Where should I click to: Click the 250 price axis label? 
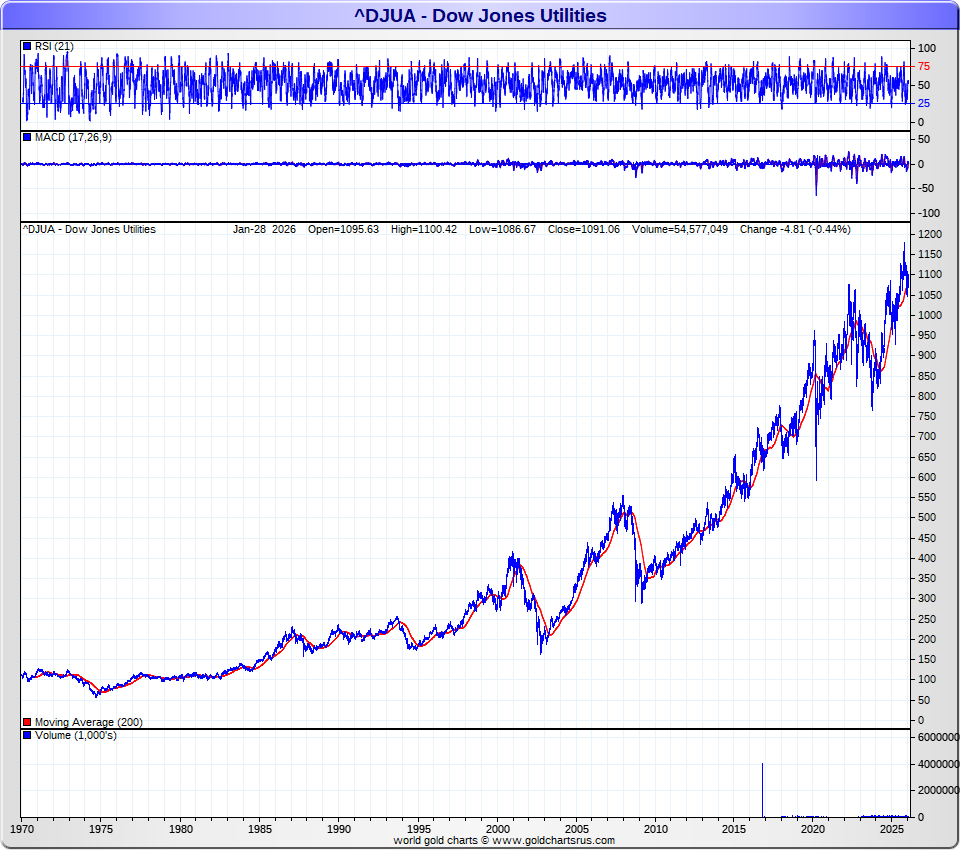click(927, 619)
